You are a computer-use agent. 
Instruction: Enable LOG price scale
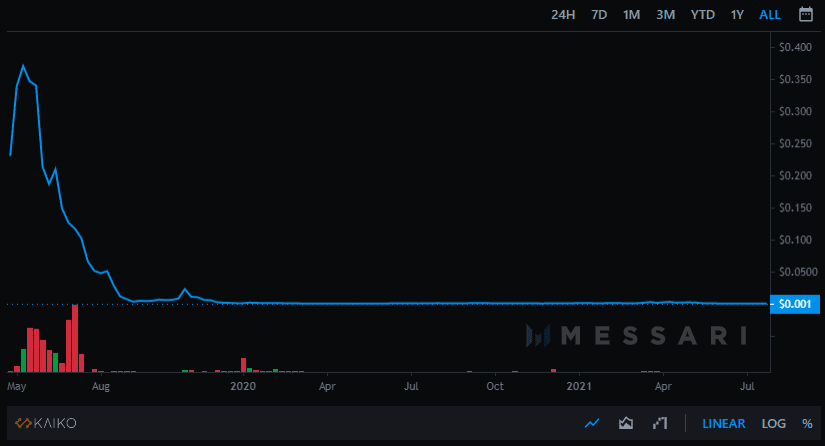(x=773, y=423)
